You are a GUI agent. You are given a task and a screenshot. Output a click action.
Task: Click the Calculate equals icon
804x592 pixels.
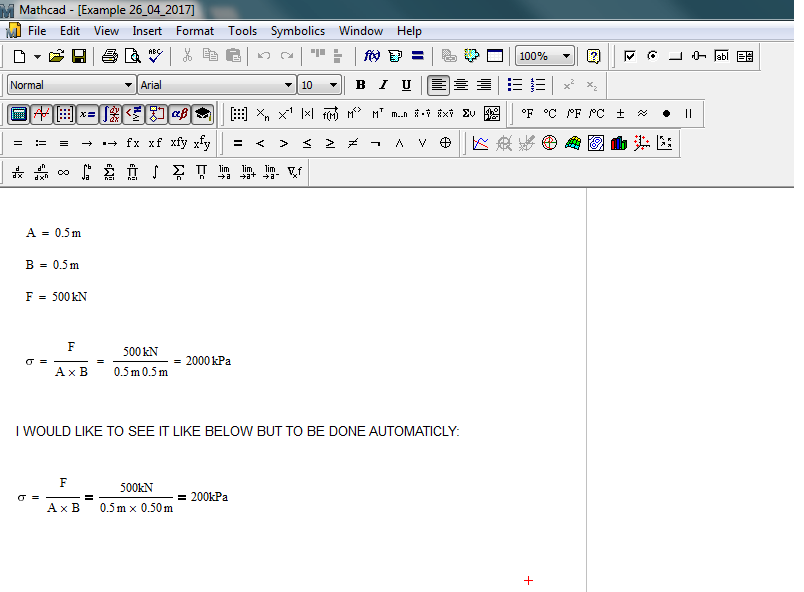coord(418,55)
